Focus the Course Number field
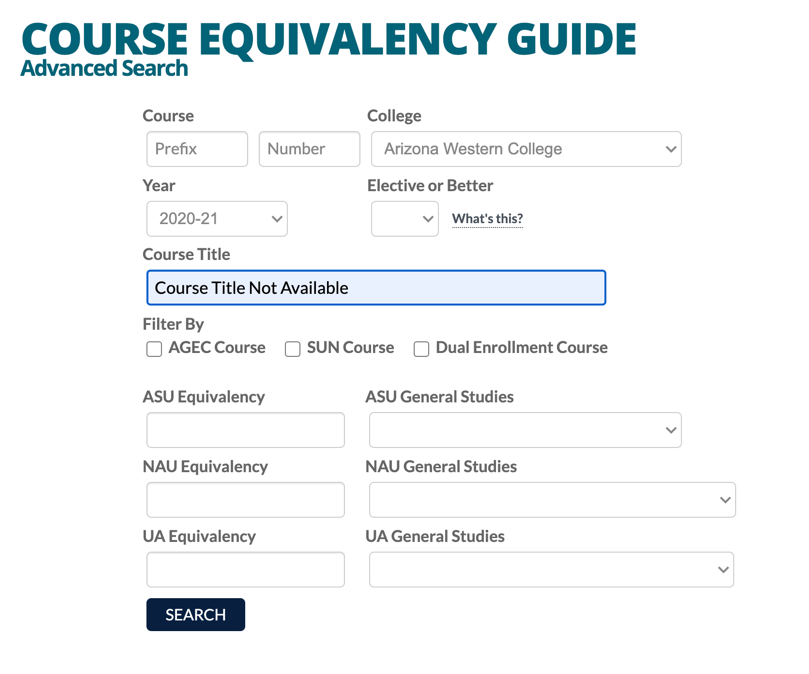The width and height of the screenshot is (809, 674). 309,149
